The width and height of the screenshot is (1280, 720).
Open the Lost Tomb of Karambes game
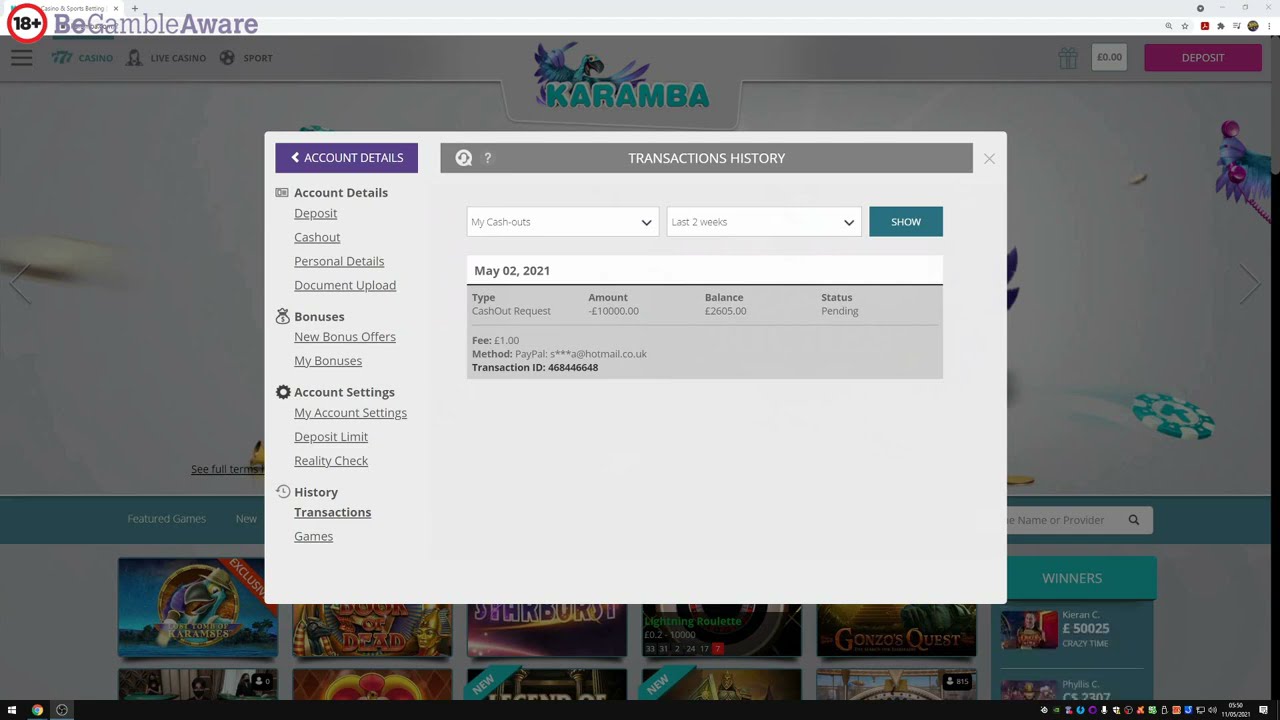(x=197, y=608)
